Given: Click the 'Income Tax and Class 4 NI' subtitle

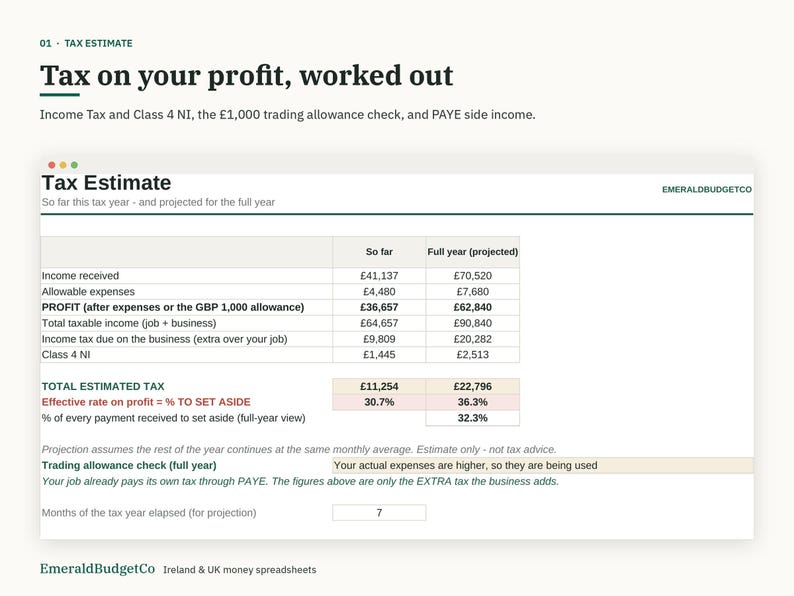Looking at the screenshot, I should (287, 114).
